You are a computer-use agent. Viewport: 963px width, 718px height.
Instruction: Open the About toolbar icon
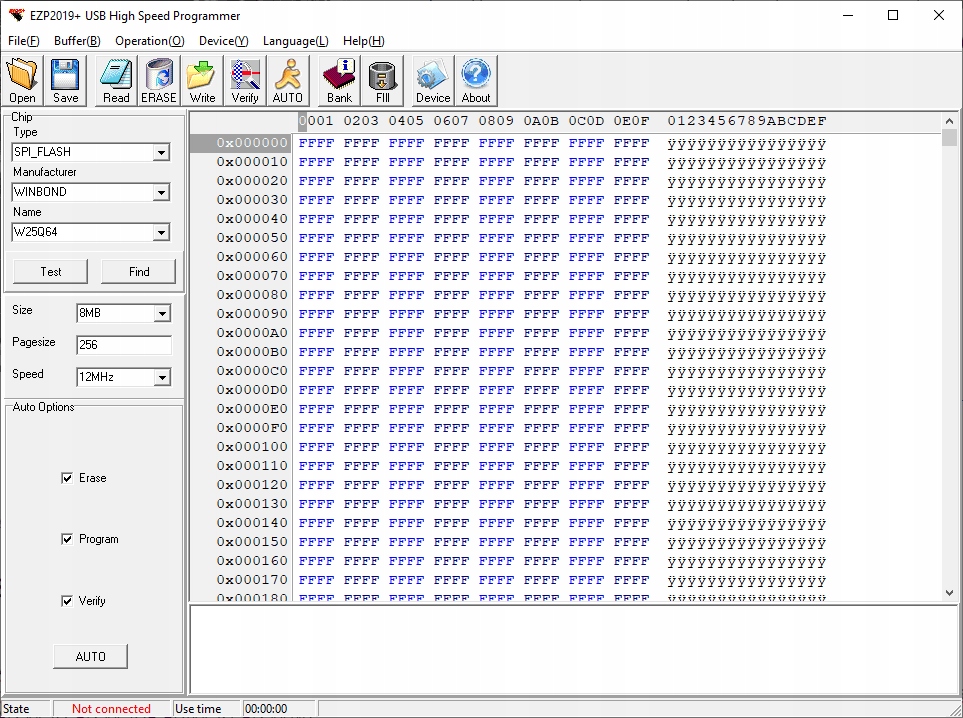click(476, 81)
